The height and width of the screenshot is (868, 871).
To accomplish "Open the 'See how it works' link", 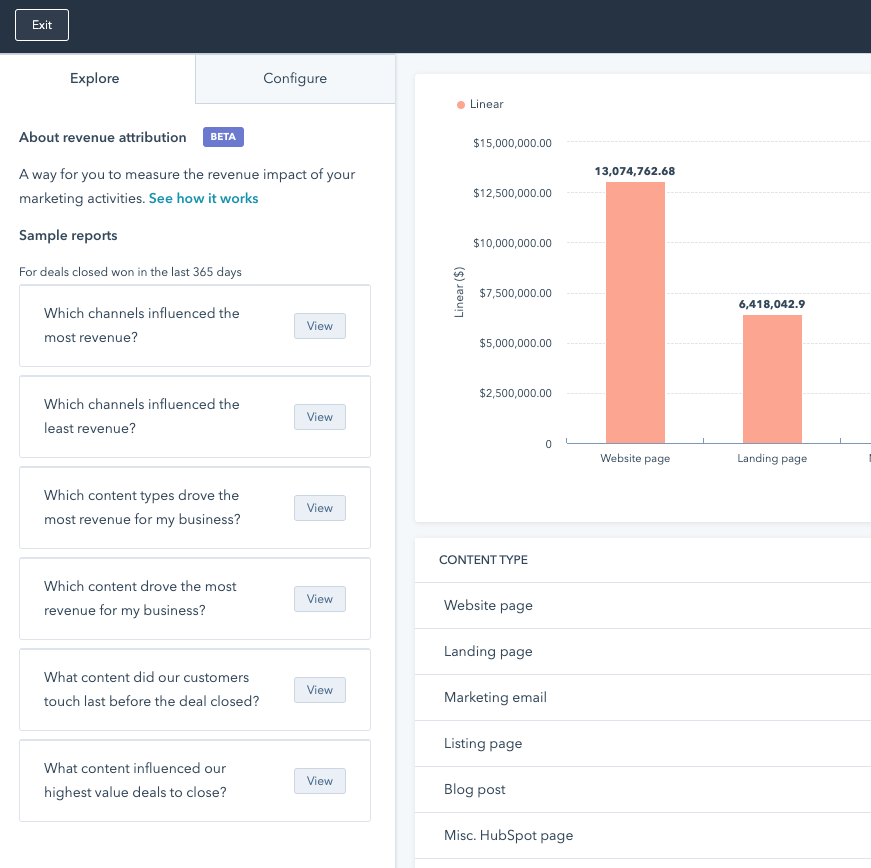I will click(203, 198).
